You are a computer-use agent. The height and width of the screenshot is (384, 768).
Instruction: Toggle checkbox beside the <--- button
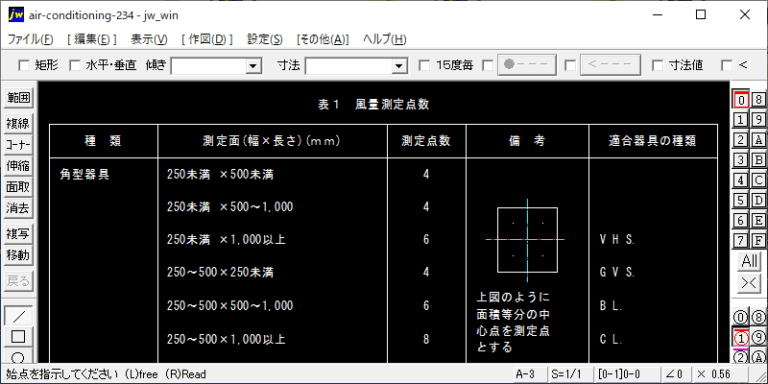[570, 65]
